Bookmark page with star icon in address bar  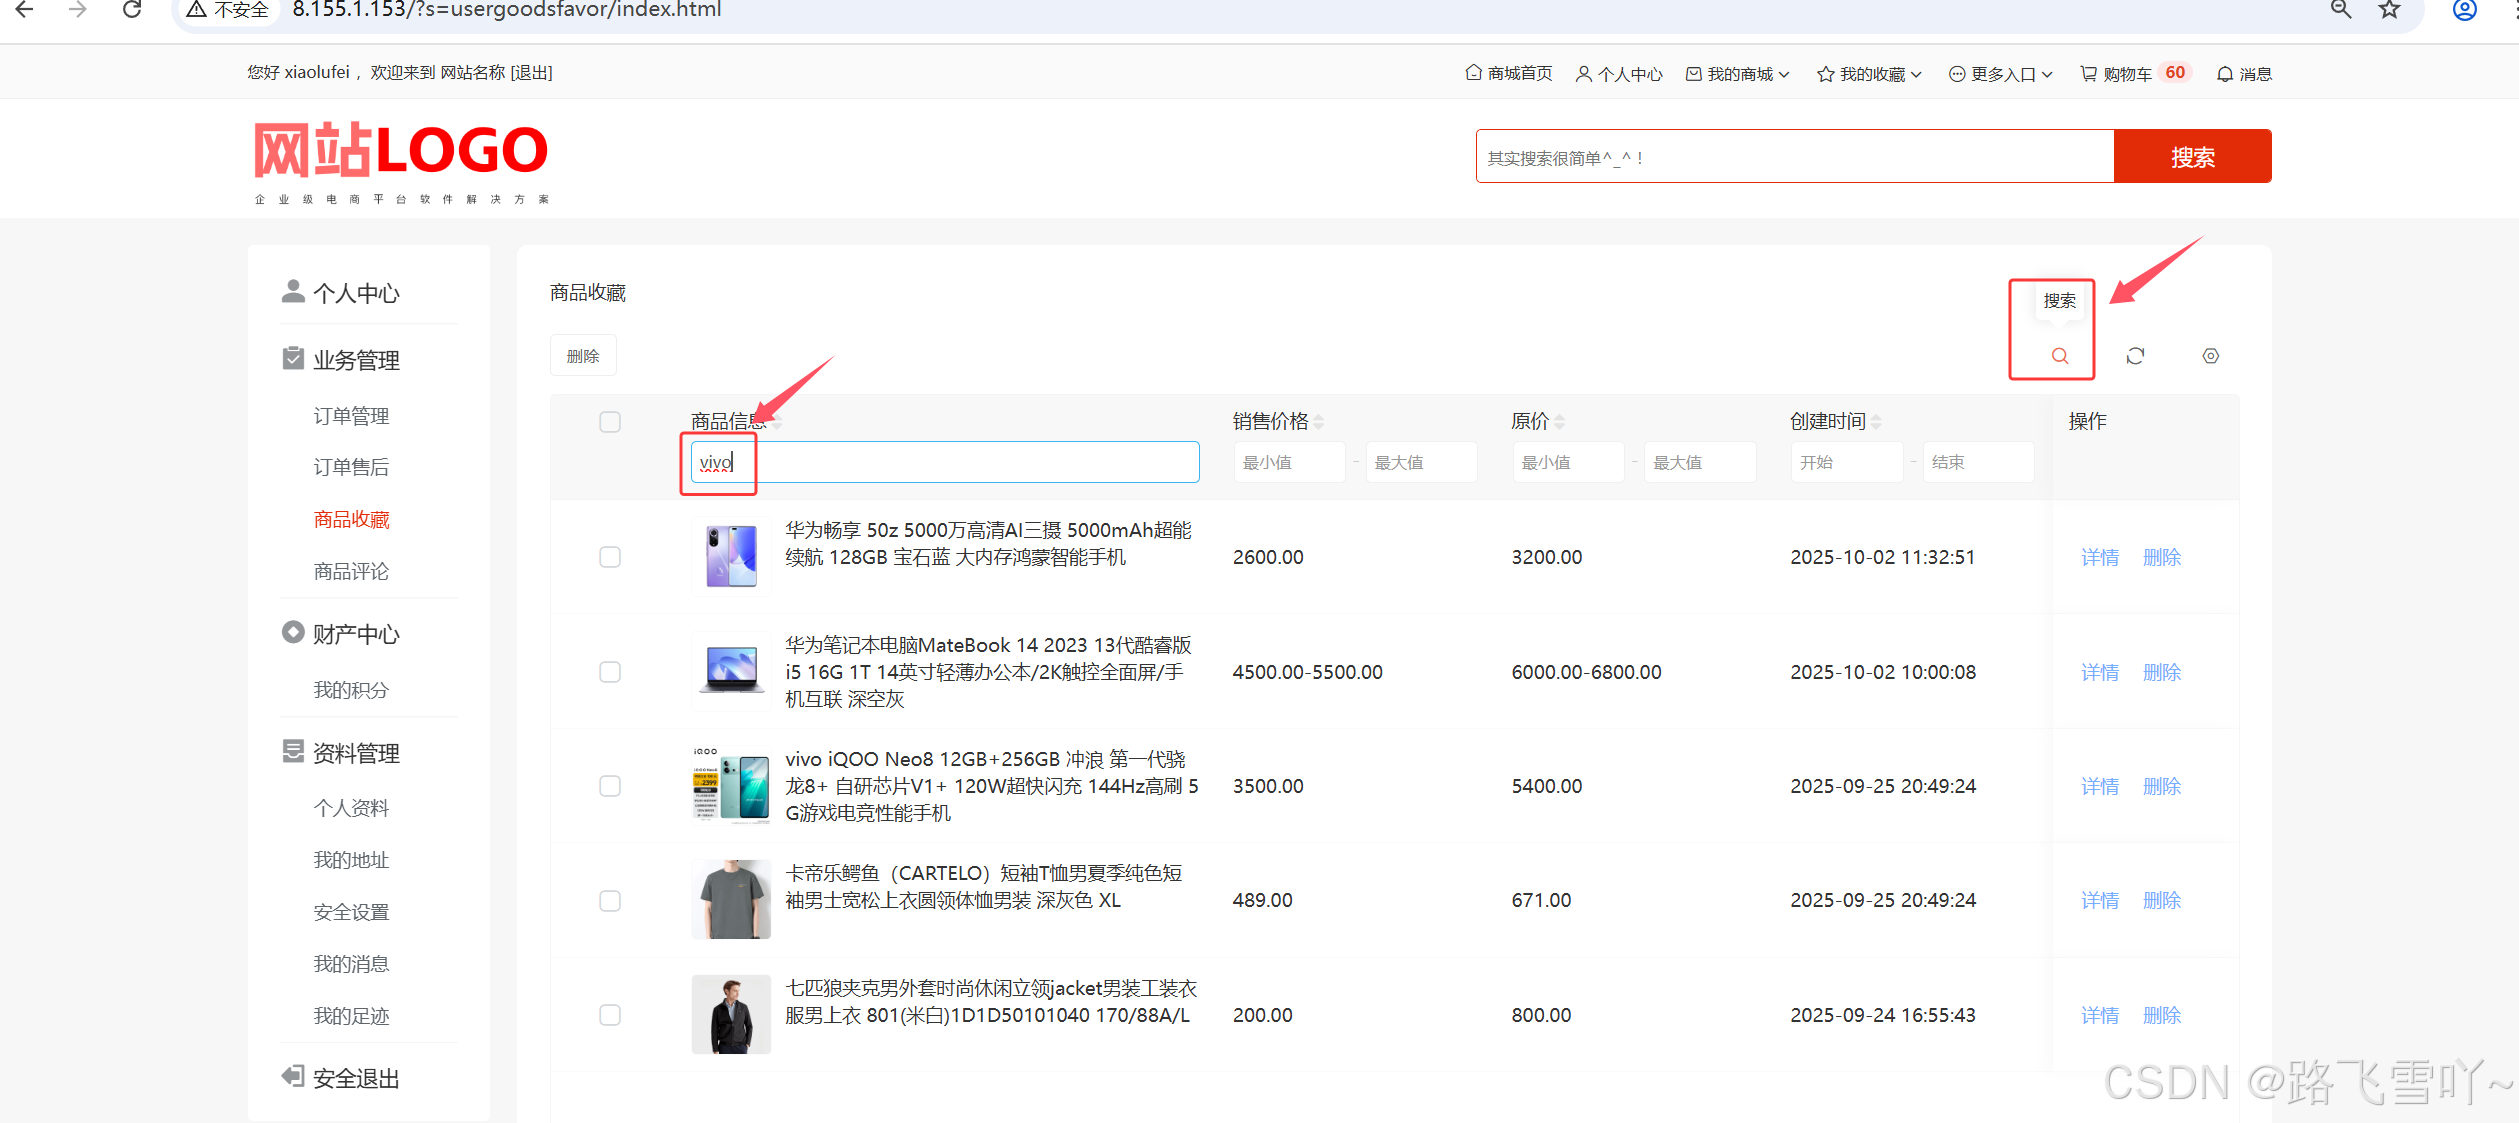pyautogui.click(x=2389, y=10)
